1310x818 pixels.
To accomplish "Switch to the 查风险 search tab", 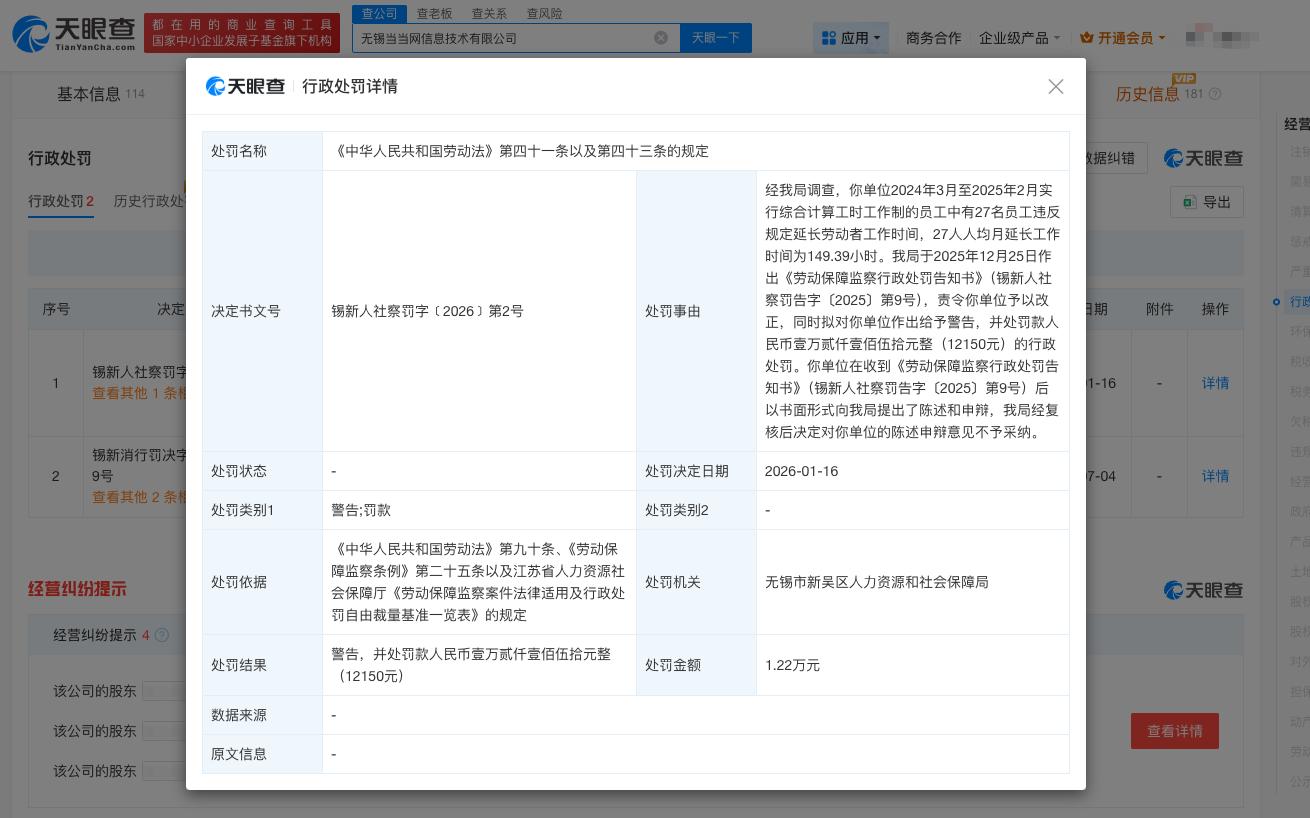I will (544, 13).
